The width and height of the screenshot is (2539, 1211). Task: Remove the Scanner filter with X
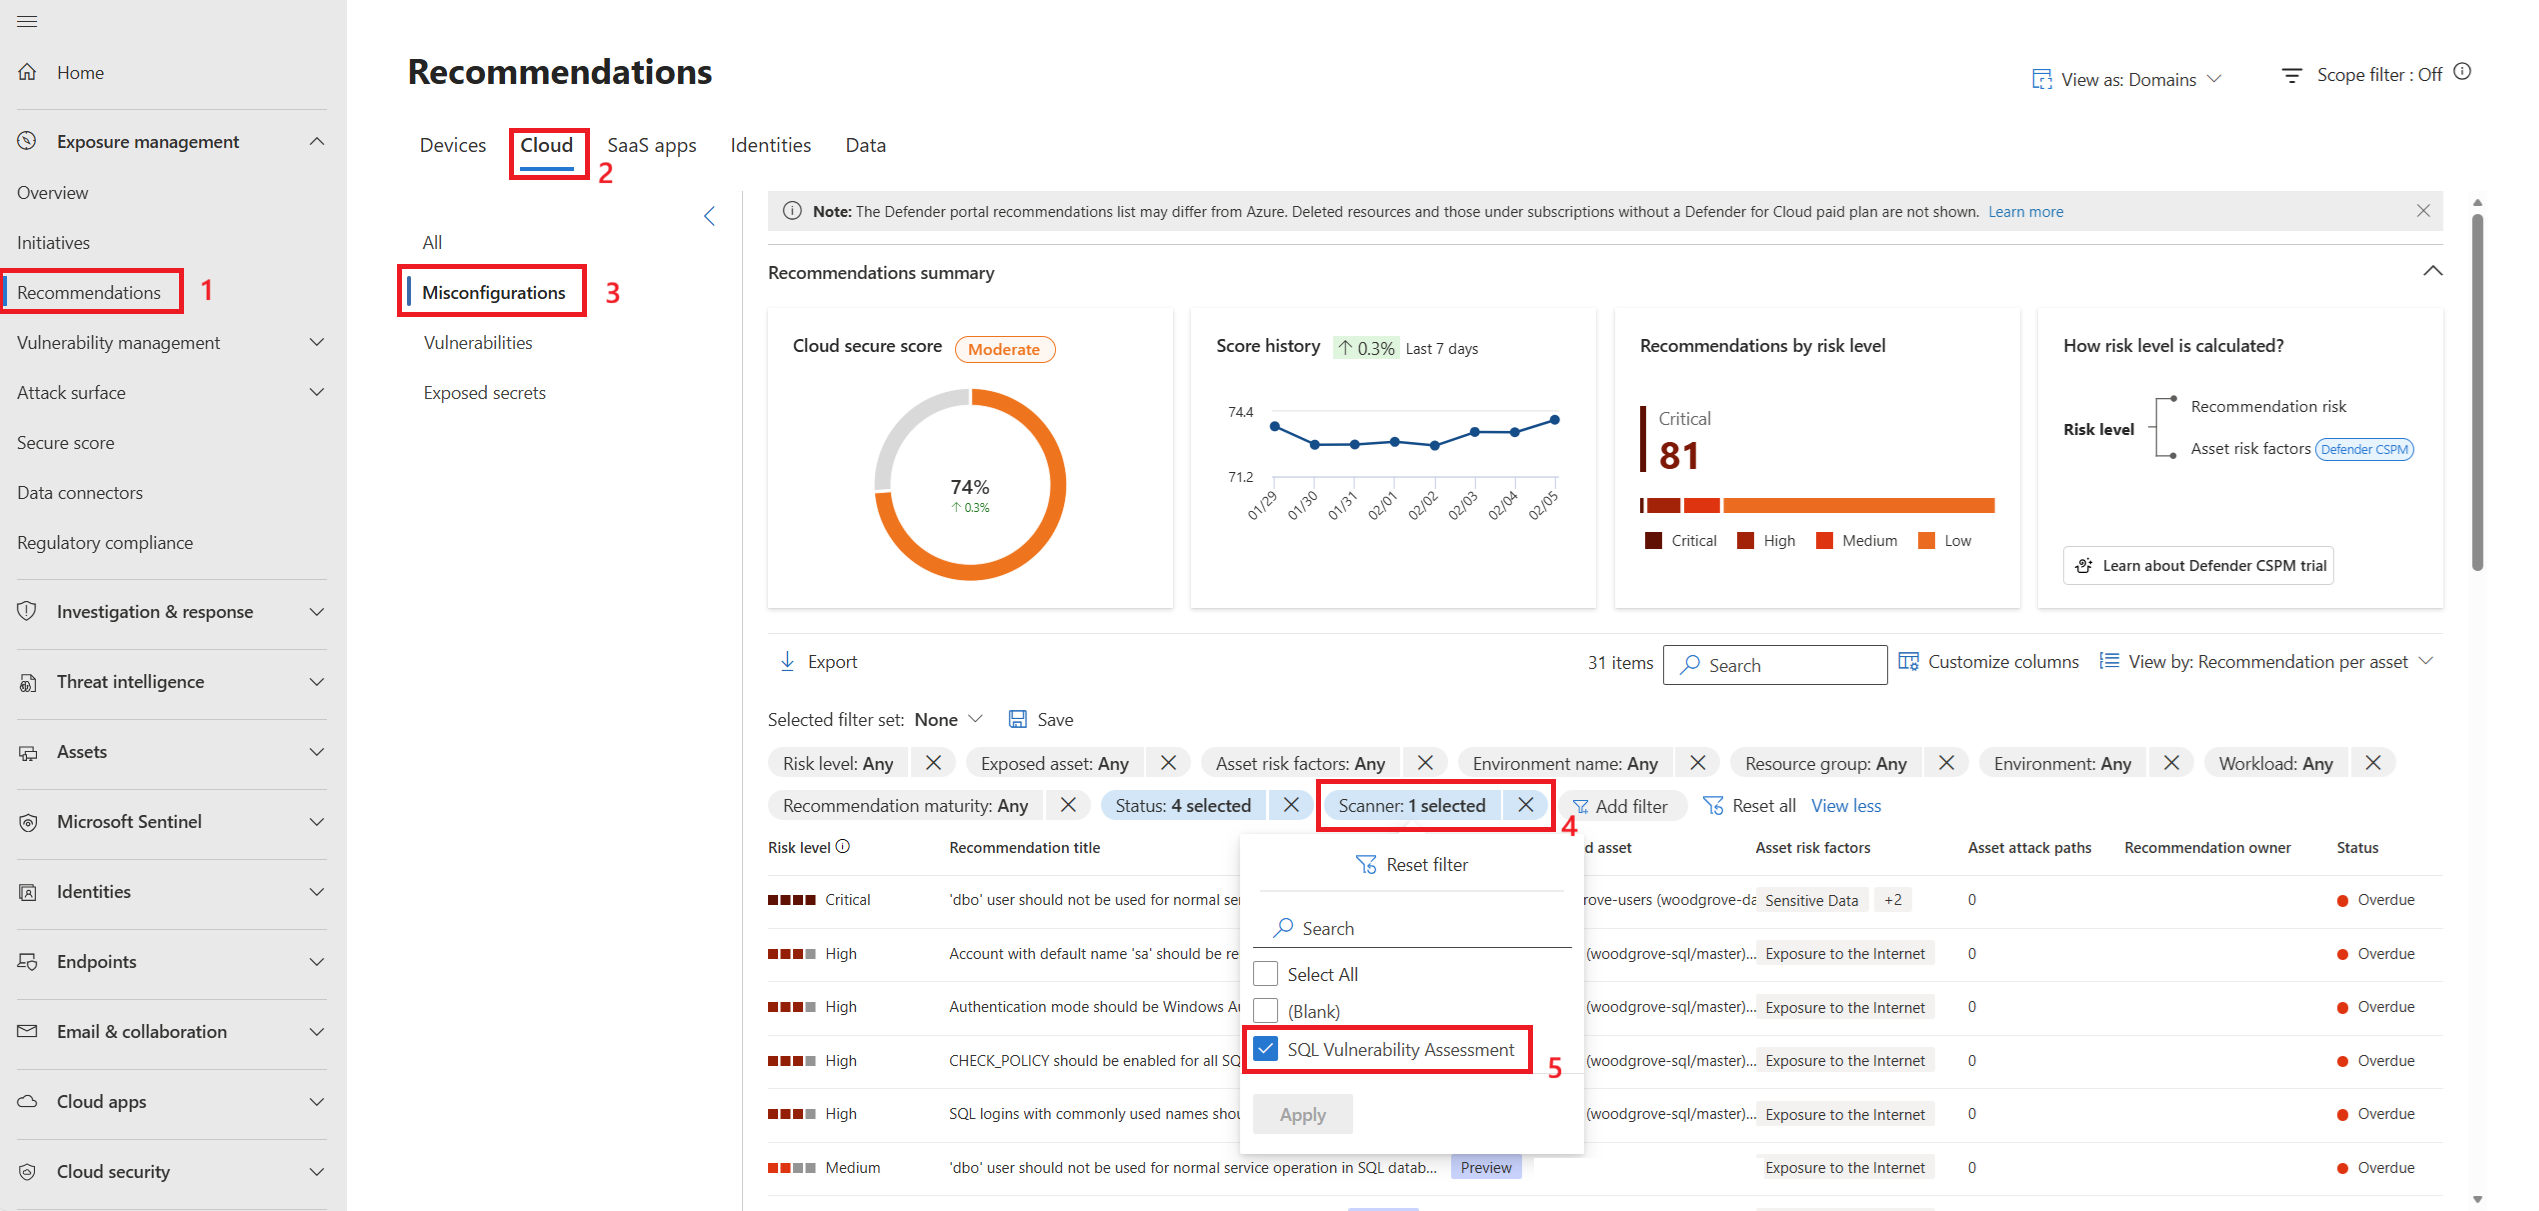click(x=1525, y=805)
